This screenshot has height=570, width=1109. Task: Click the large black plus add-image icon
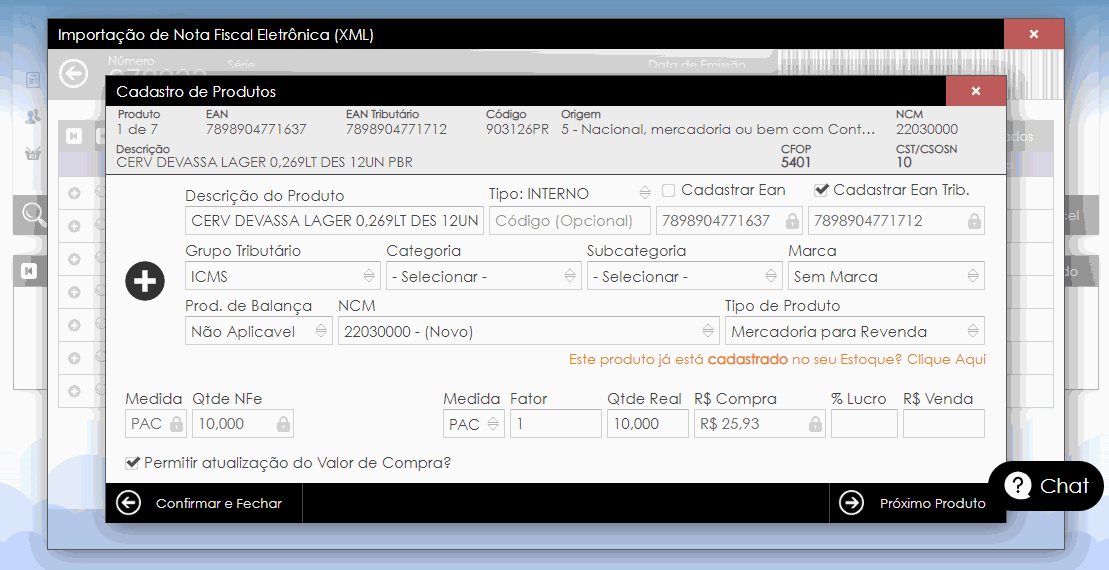(x=145, y=281)
